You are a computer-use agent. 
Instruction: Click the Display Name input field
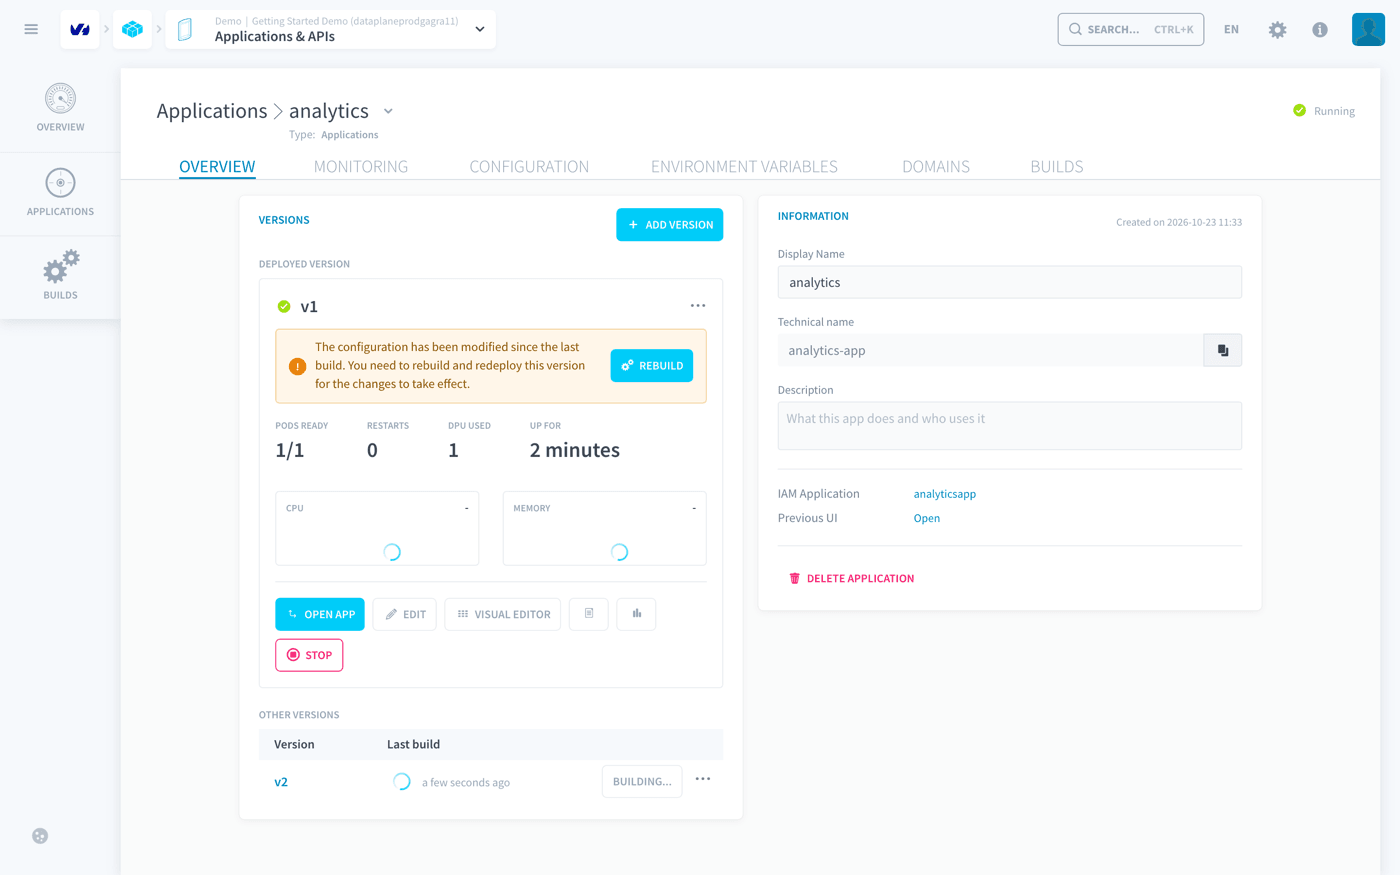click(x=1010, y=282)
